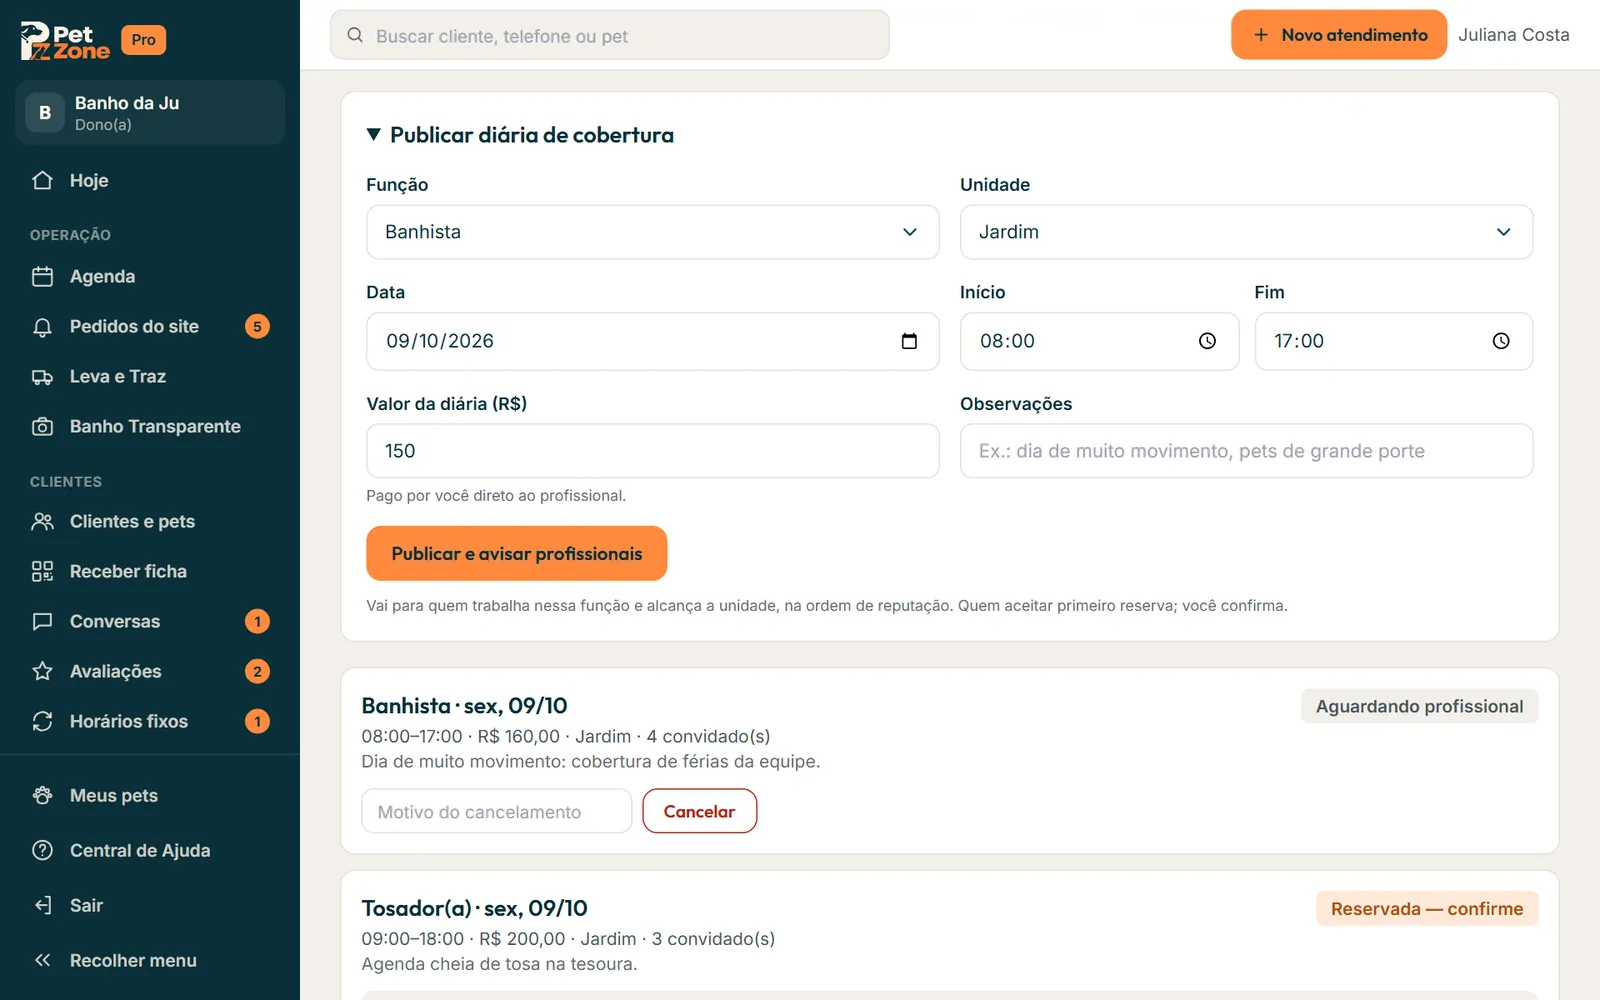
Task: Cancel the Banhista sex, 09/10 shift
Action: tap(699, 811)
